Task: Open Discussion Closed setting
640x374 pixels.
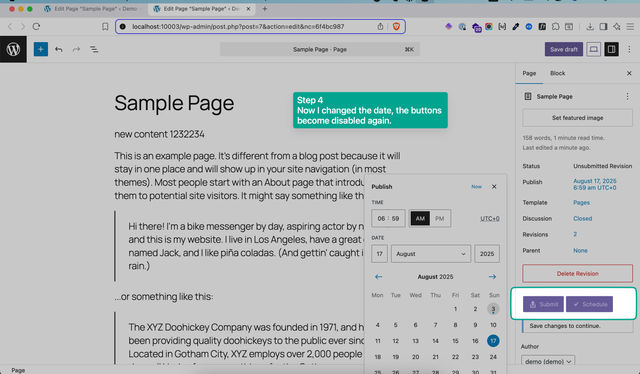Action: [x=582, y=218]
